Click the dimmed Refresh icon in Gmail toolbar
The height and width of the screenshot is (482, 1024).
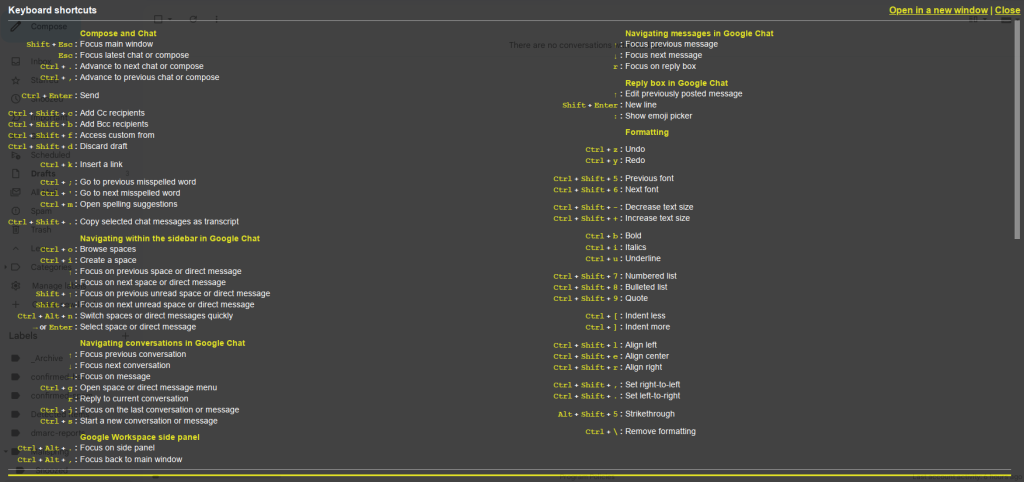(x=193, y=20)
